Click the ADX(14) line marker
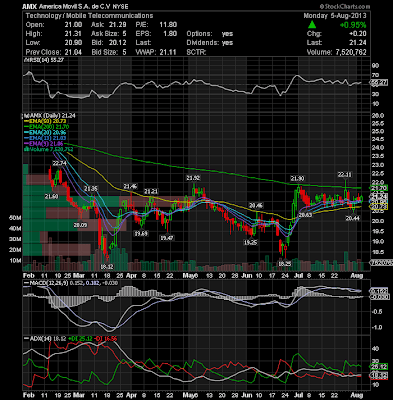 [26, 339]
